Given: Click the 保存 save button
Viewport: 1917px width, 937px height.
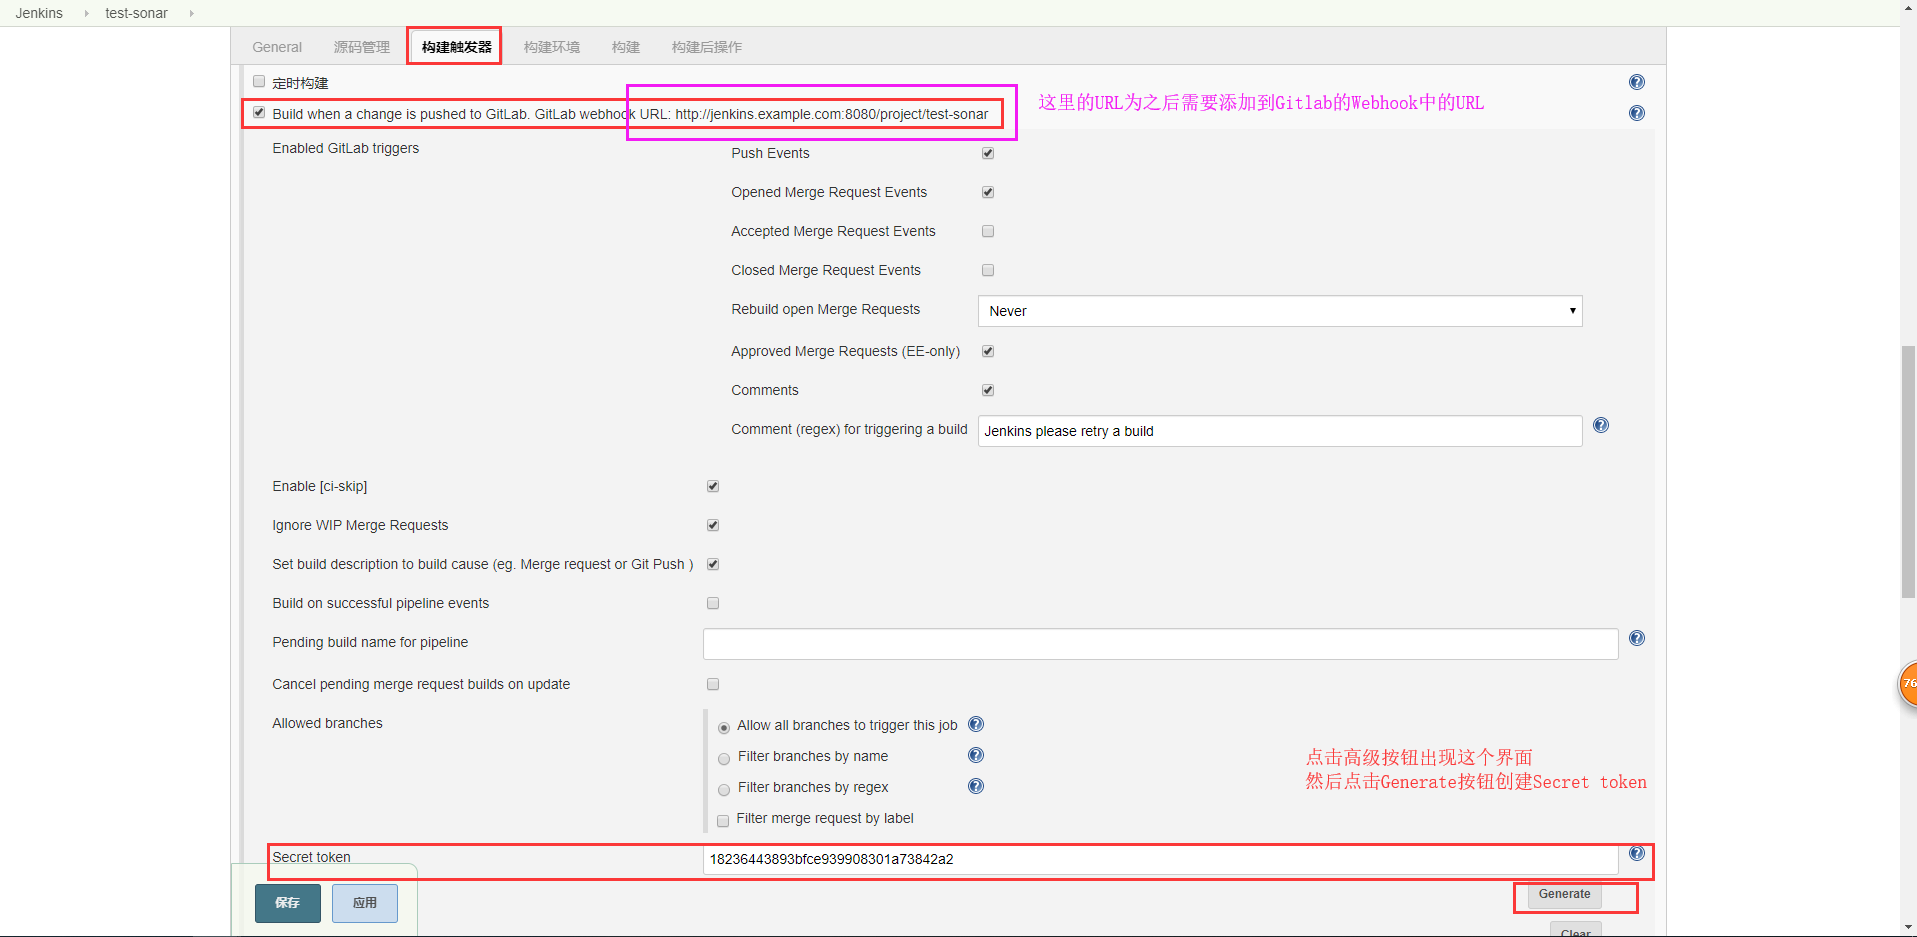Looking at the screenshot, I should [x=288, y=903].
